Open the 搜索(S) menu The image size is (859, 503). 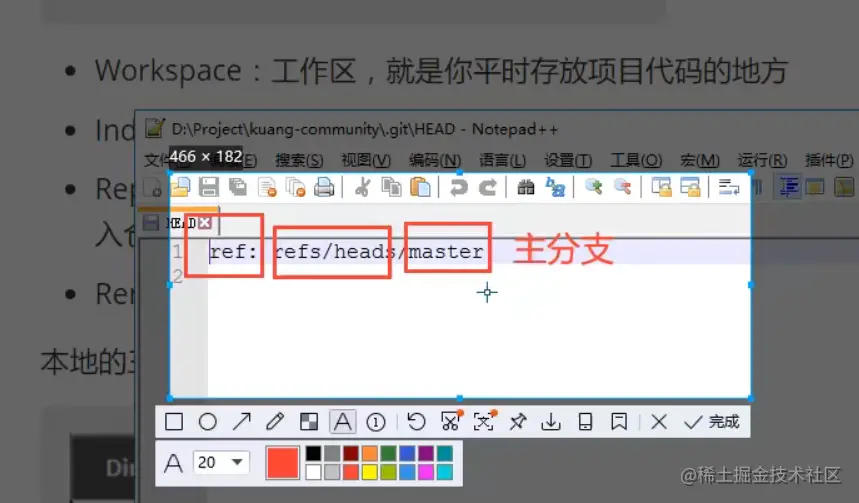pyautogui.click(x=299, y=160)
